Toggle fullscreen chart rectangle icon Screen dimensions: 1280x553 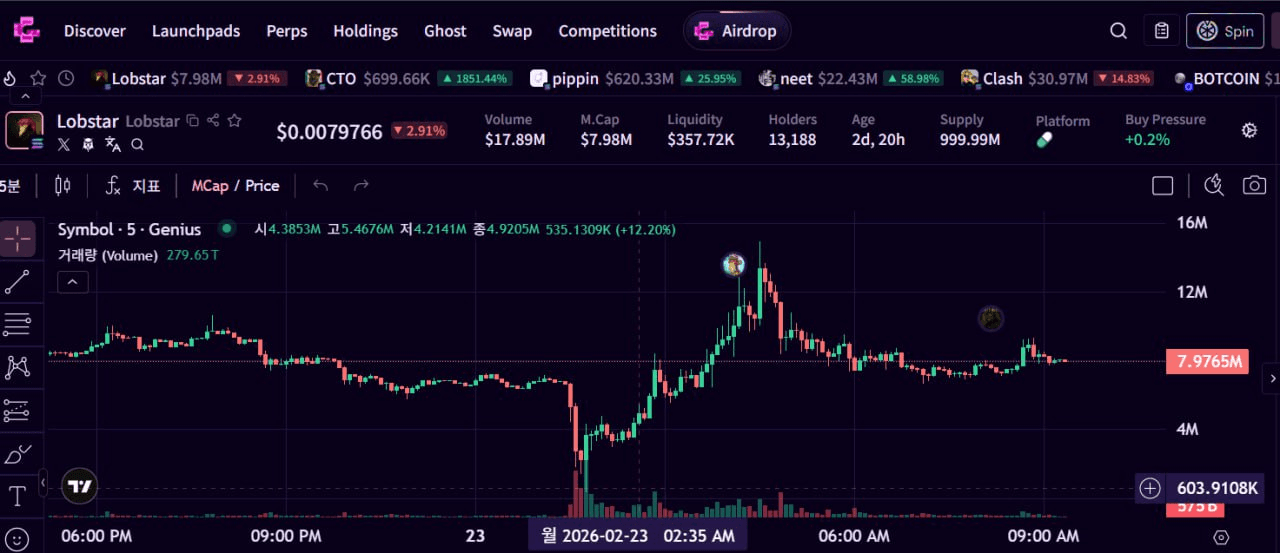click(x=1162, y=185)
